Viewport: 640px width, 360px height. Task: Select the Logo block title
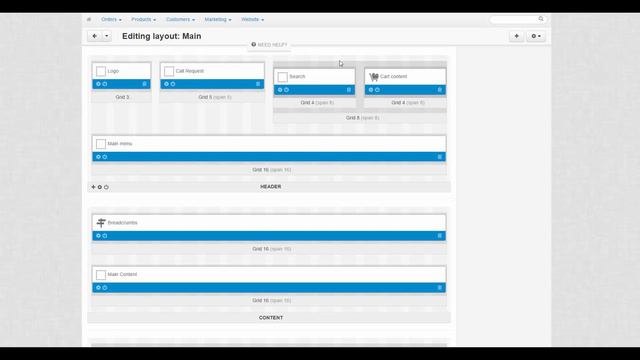(x=113, y=71)
